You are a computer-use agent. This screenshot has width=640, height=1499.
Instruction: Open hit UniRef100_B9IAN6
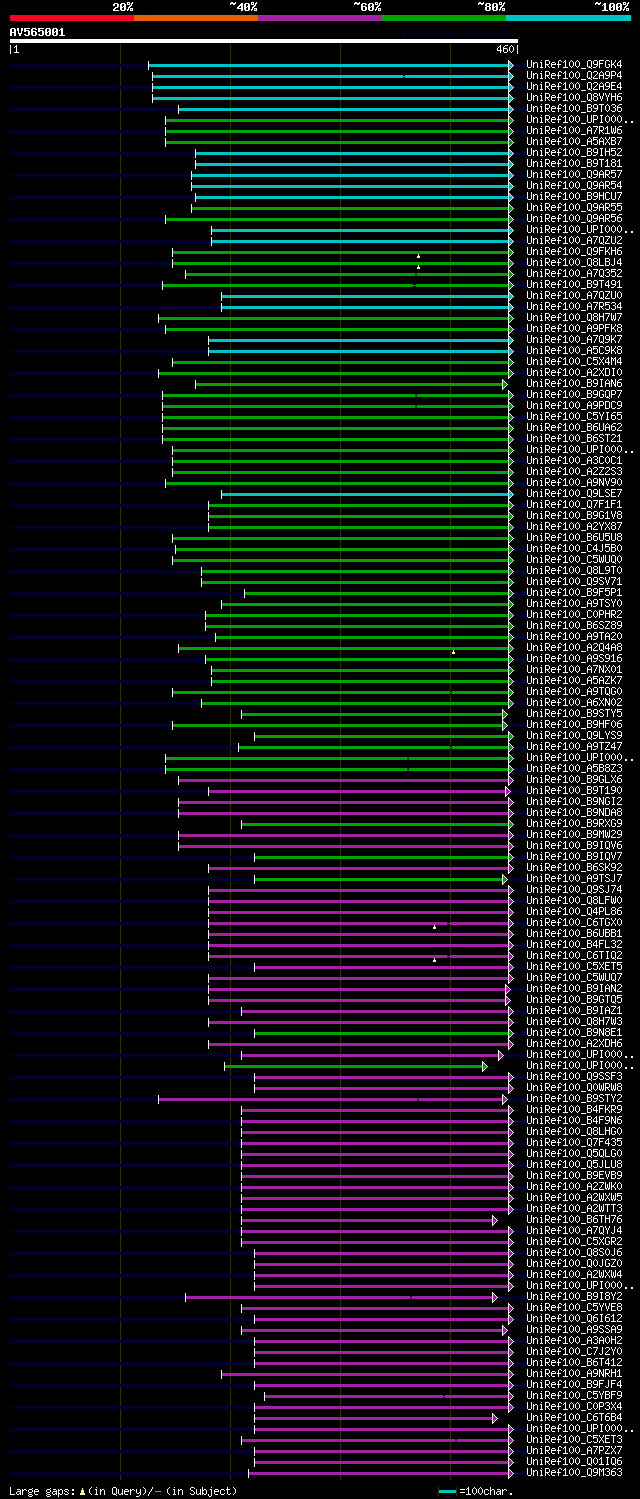pos(574,384)
